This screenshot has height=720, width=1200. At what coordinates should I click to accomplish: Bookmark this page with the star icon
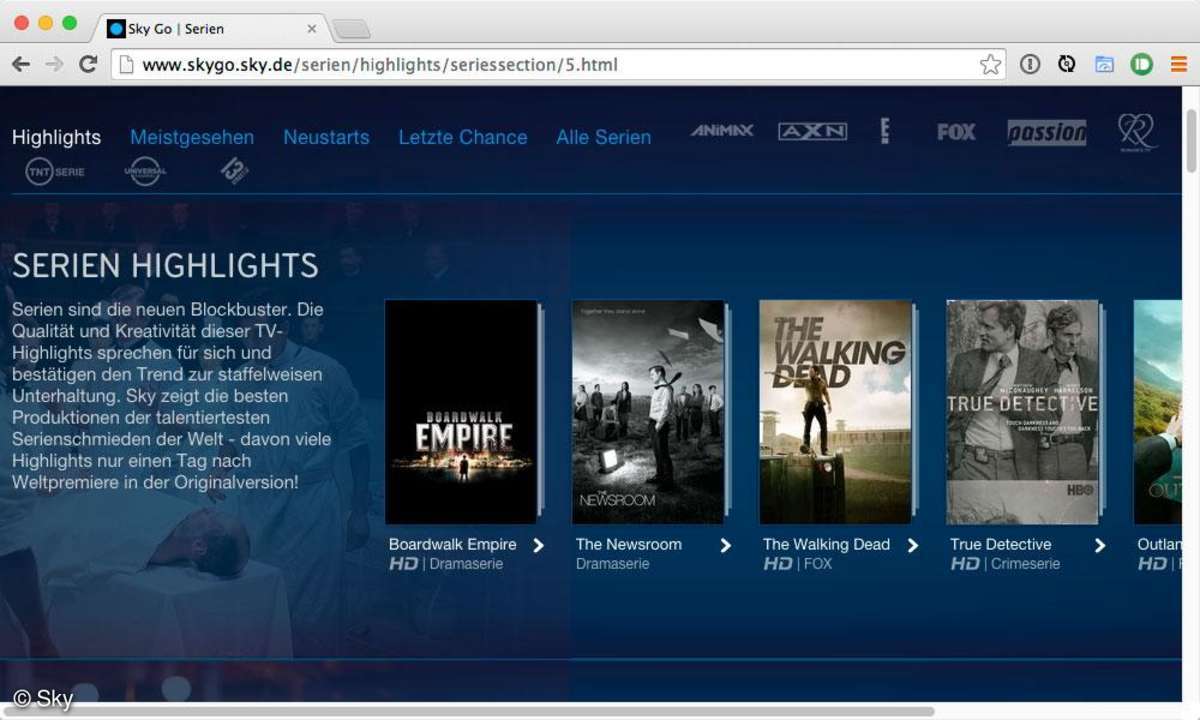click(x=990, y=65)
